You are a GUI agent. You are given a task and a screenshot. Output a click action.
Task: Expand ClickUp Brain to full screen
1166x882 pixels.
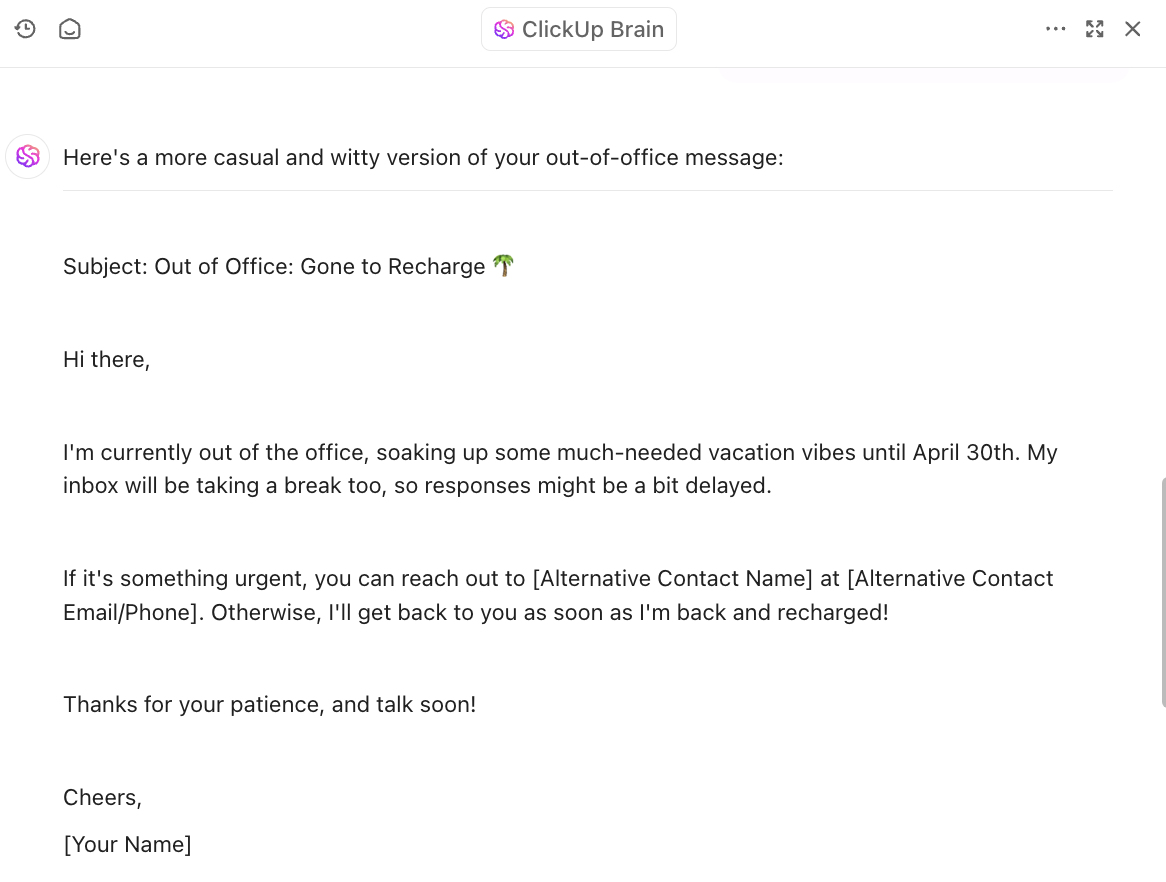click(x=1095, y=29)
